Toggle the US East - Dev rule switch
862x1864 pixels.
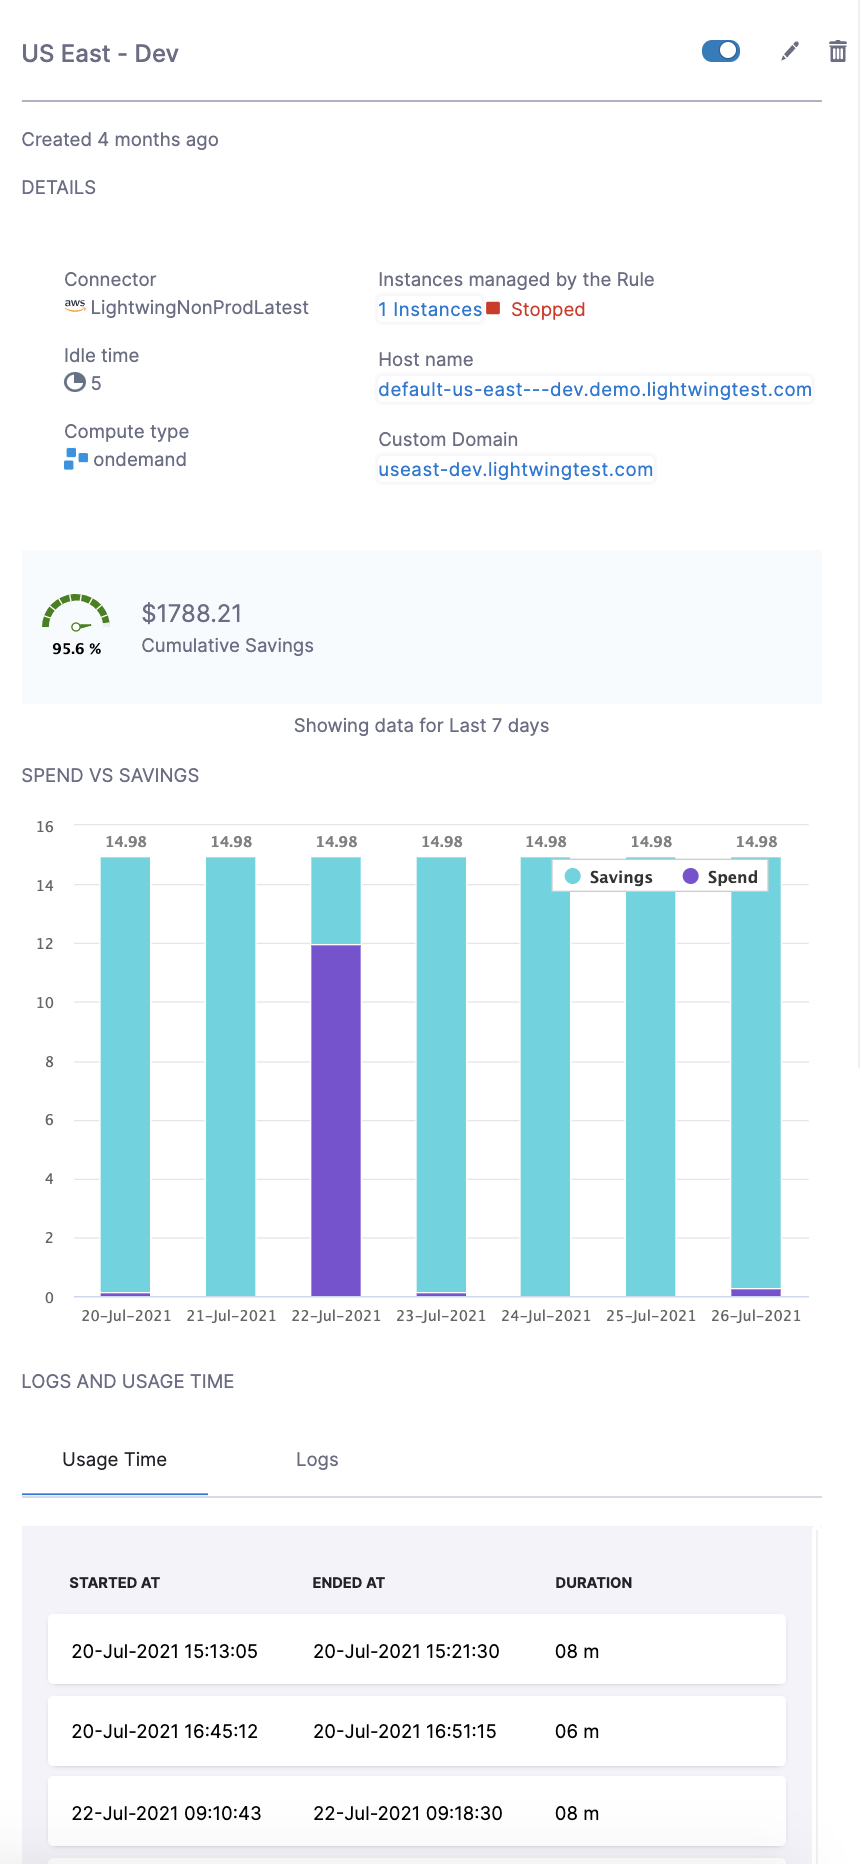(721, 51)
